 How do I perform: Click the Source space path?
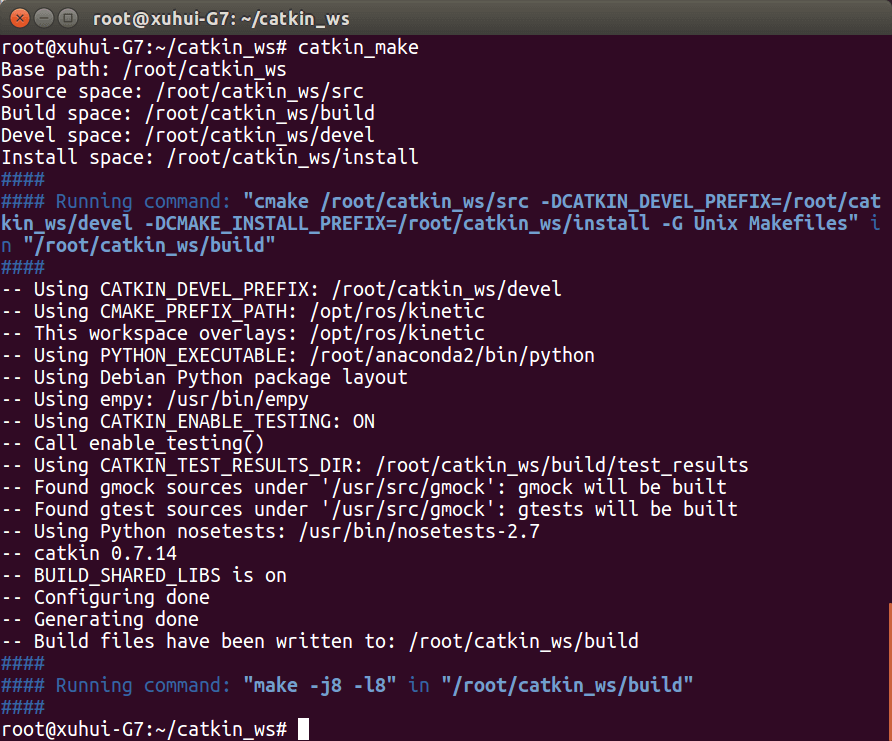[256, 92]
